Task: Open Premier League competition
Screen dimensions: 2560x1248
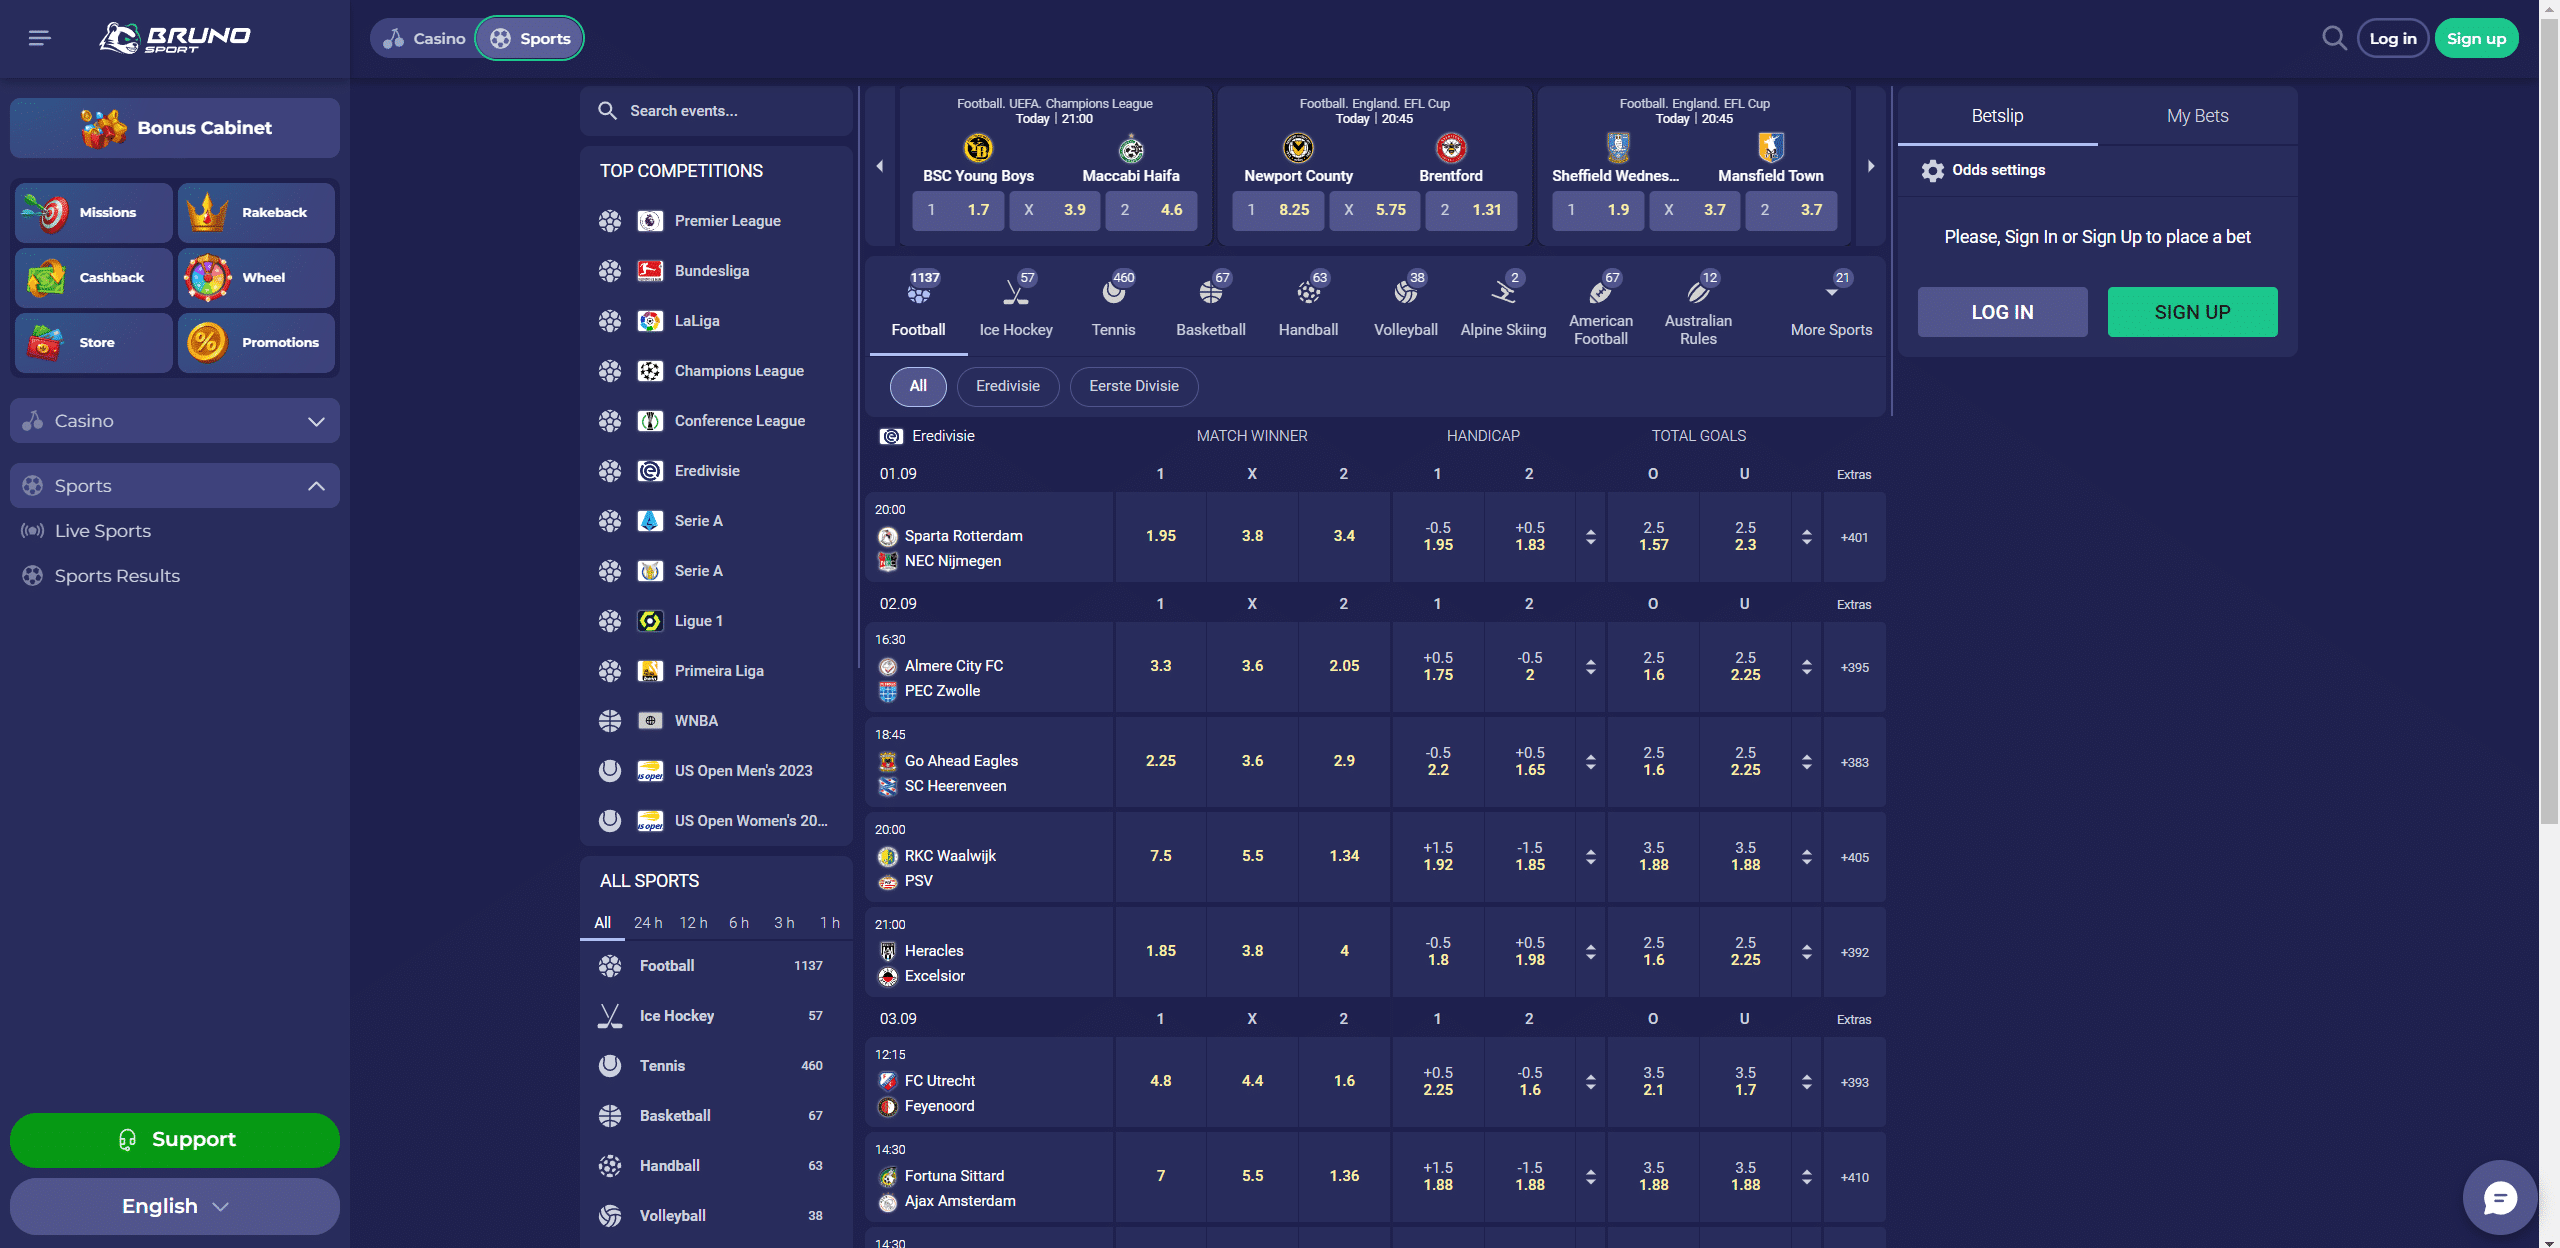Action: click(x=716, y=221)
